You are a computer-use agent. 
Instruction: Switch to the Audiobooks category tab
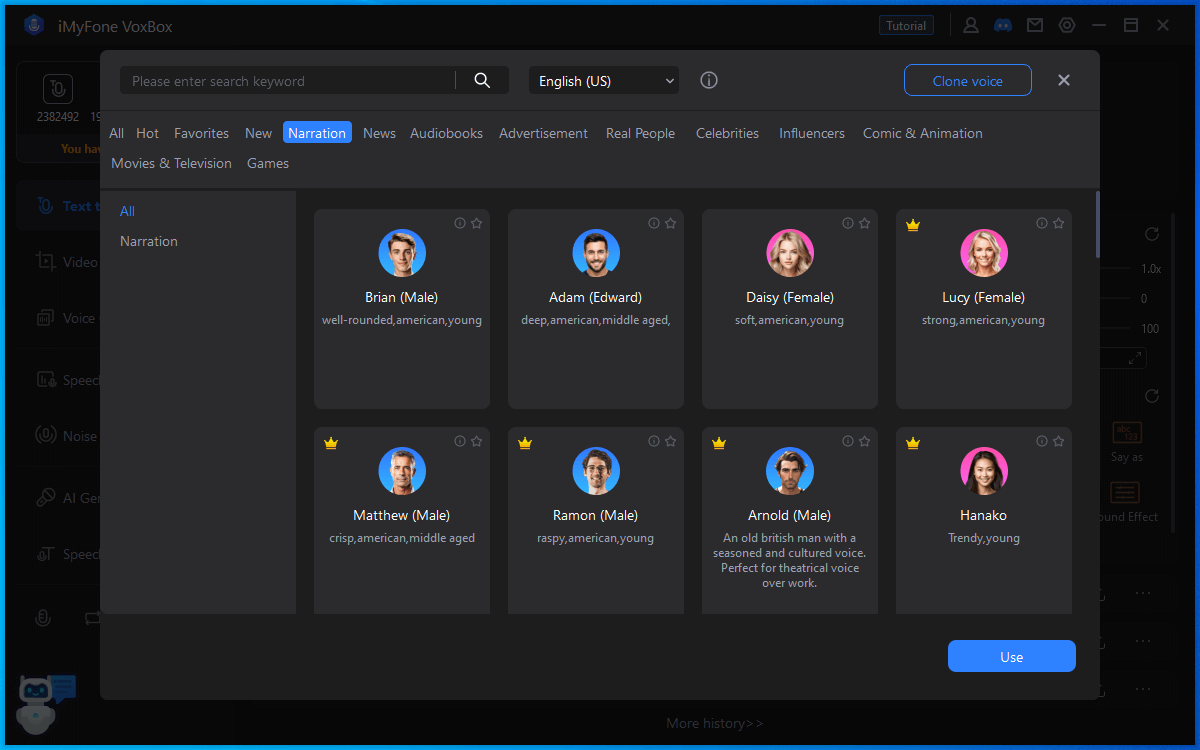tap(446, 133)
